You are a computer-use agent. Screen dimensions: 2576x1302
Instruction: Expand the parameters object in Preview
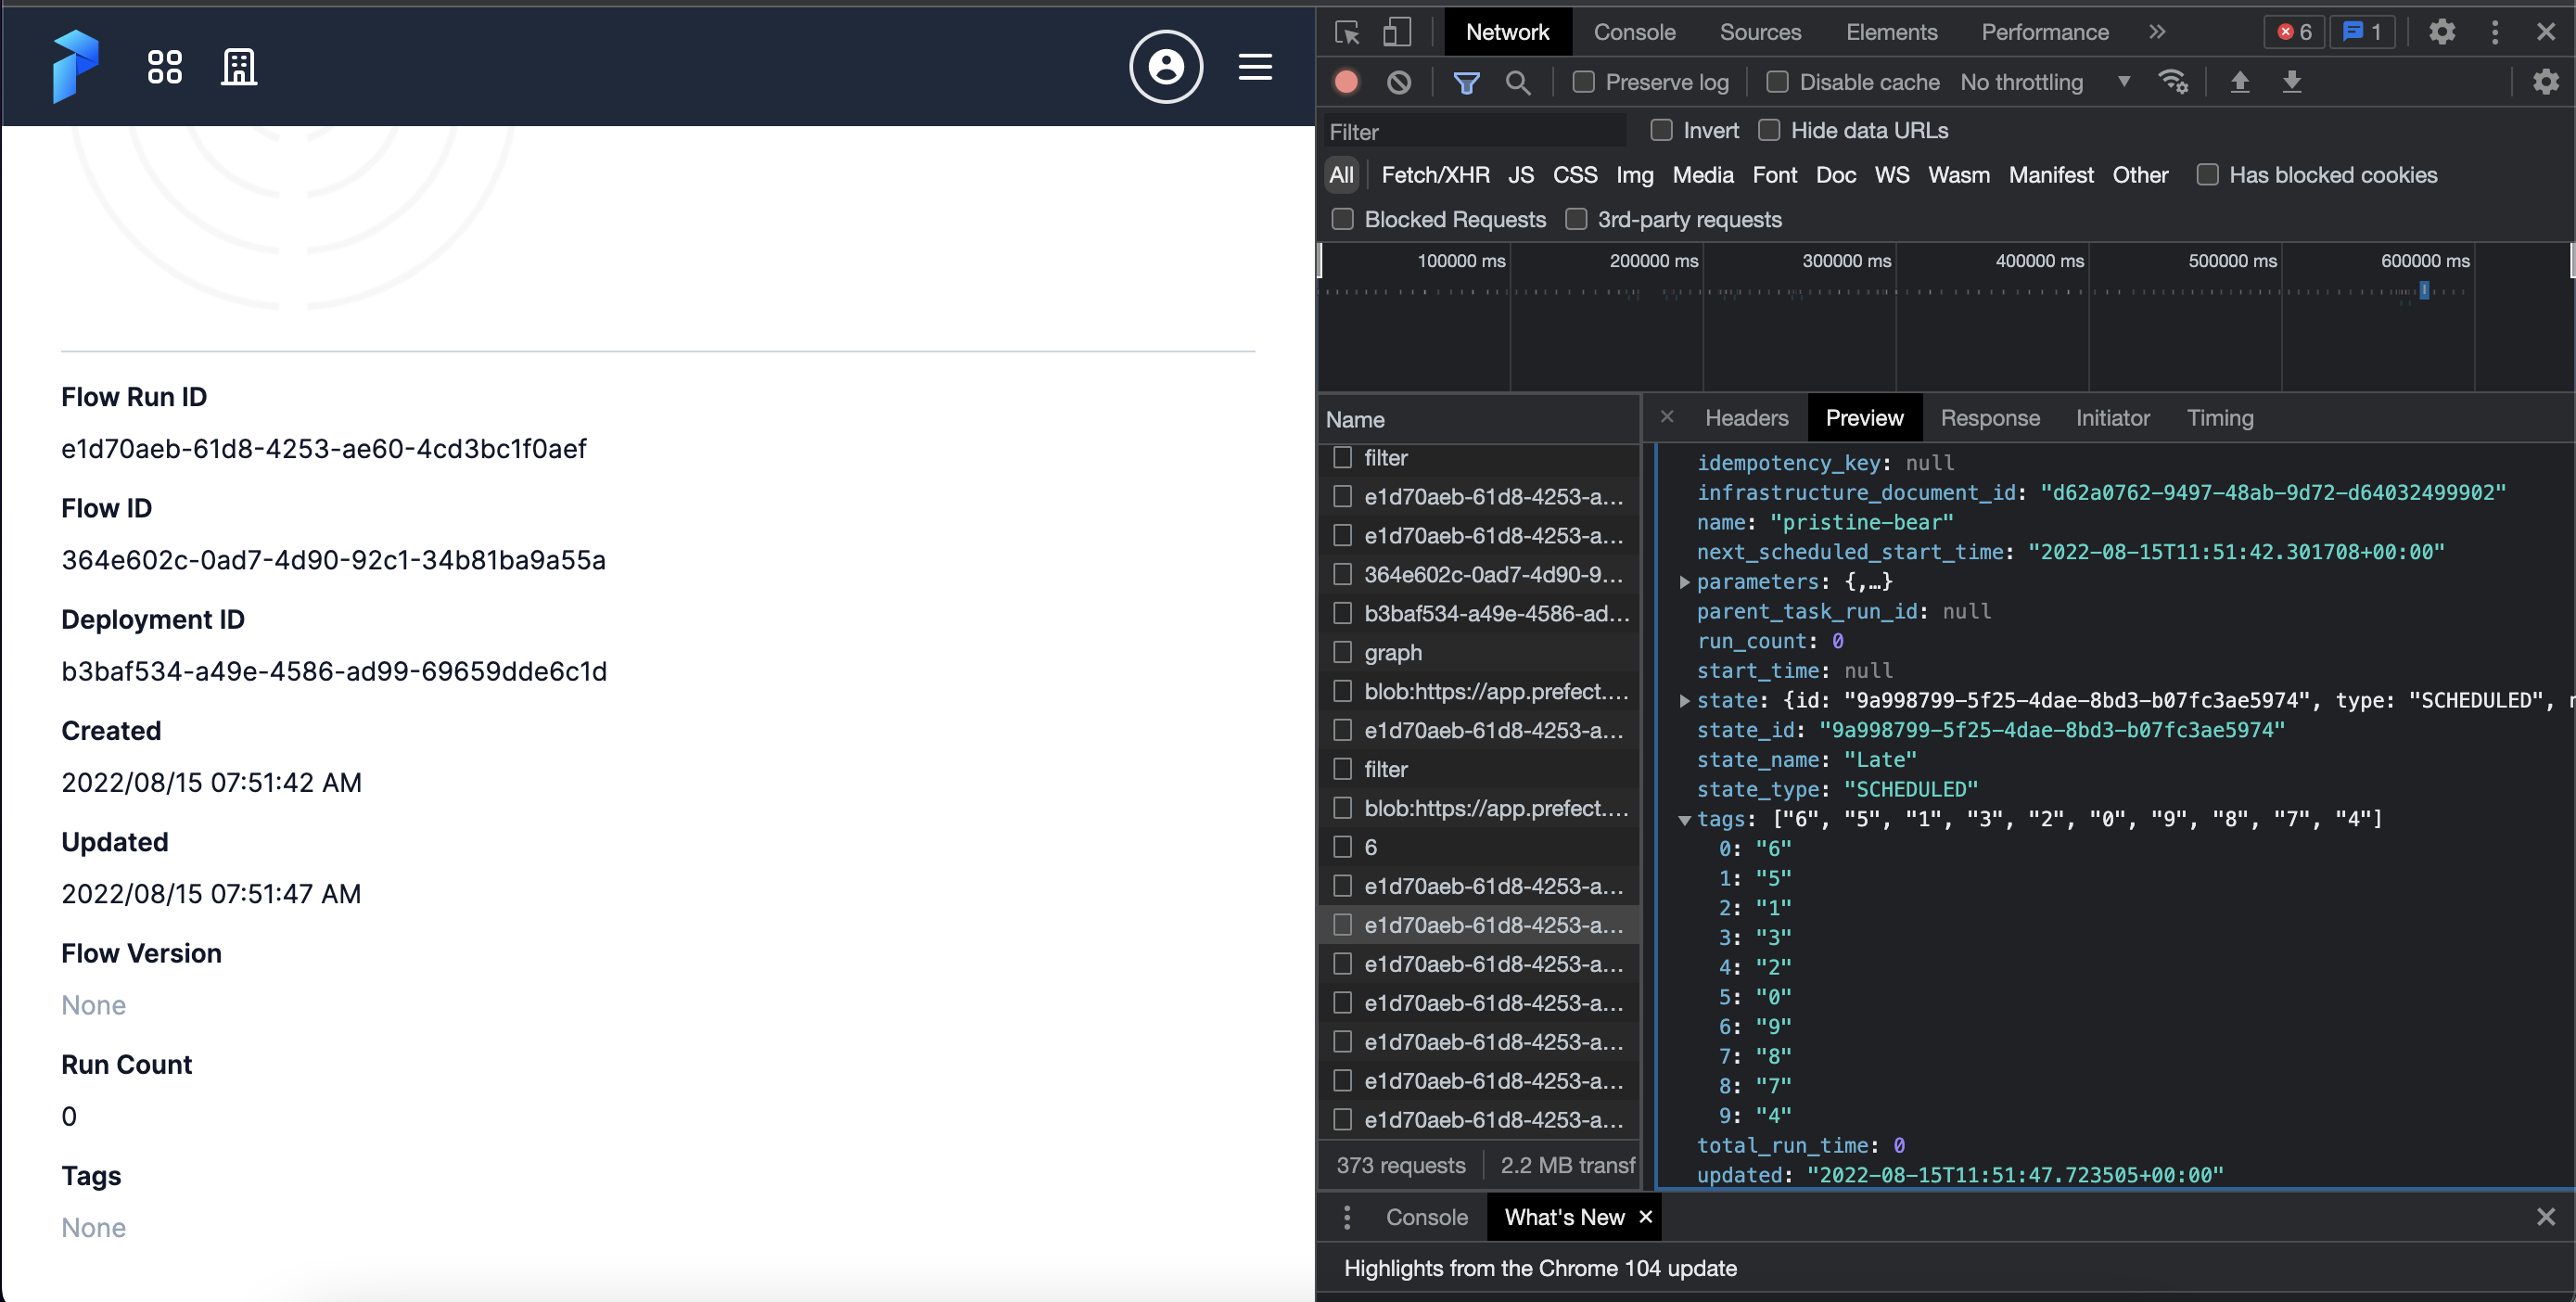coord(1685,582)
